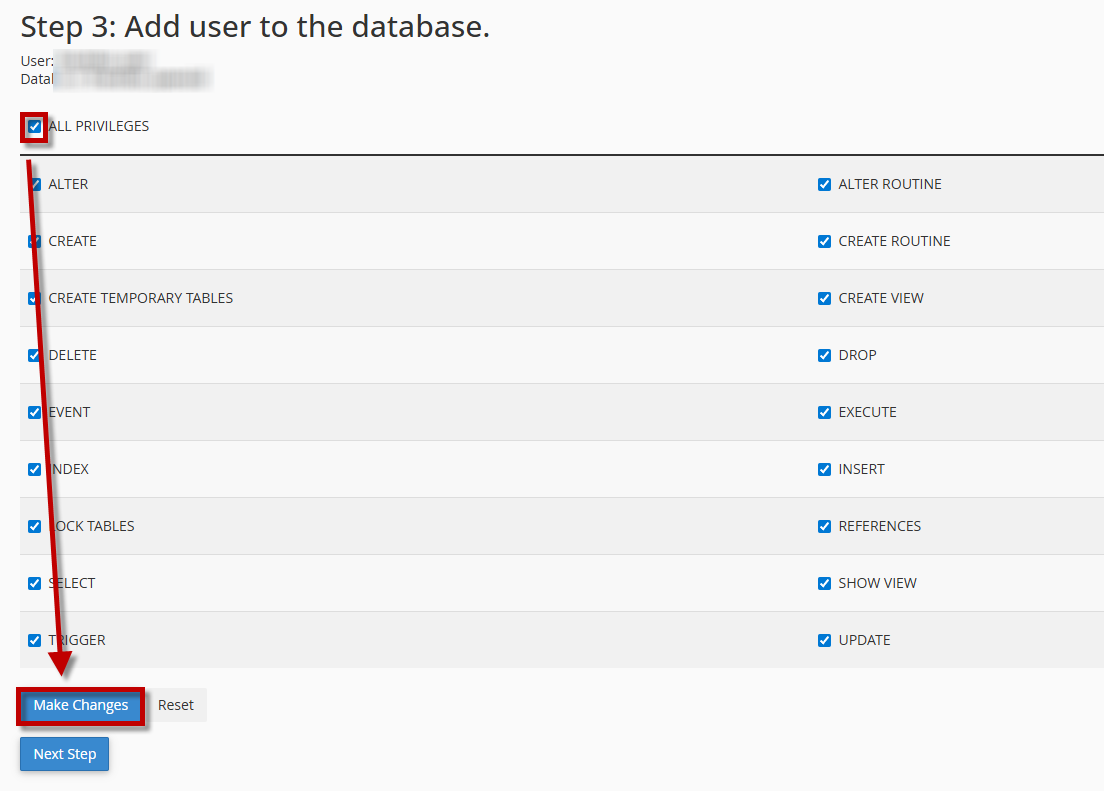Toggle the INSERT privilege checkbox

pos(824,469)
